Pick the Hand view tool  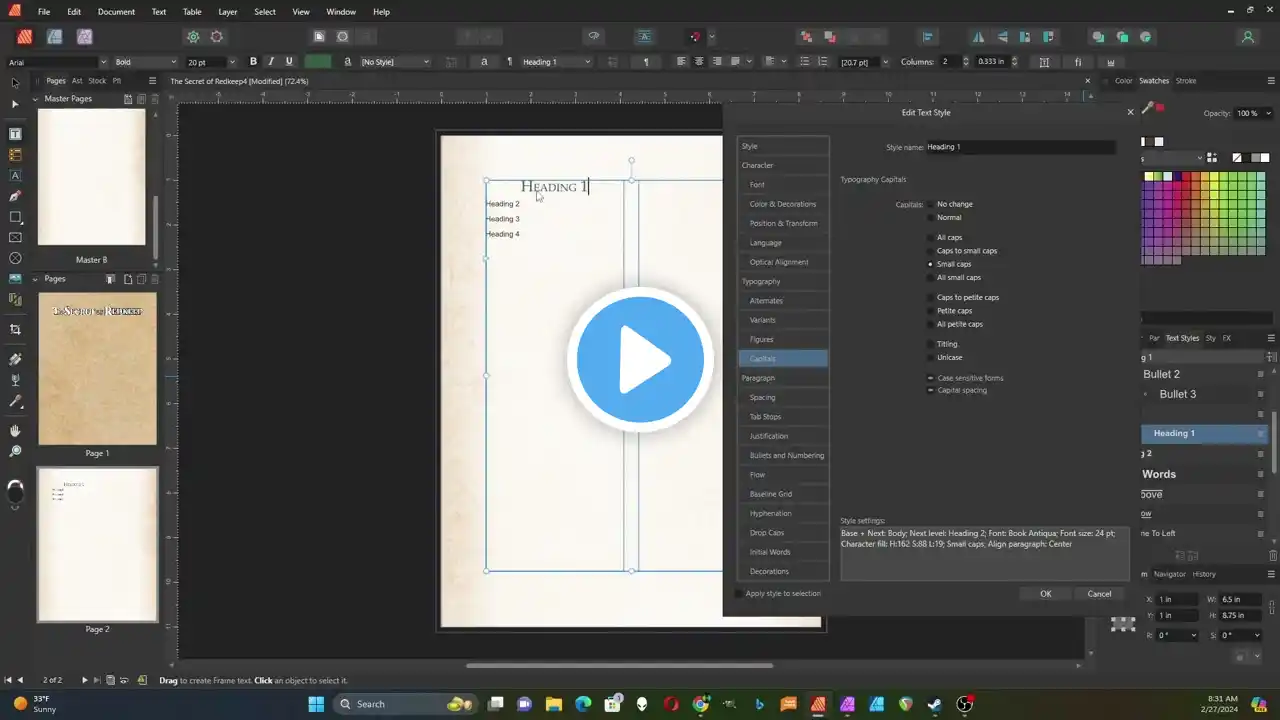[15, 430]
